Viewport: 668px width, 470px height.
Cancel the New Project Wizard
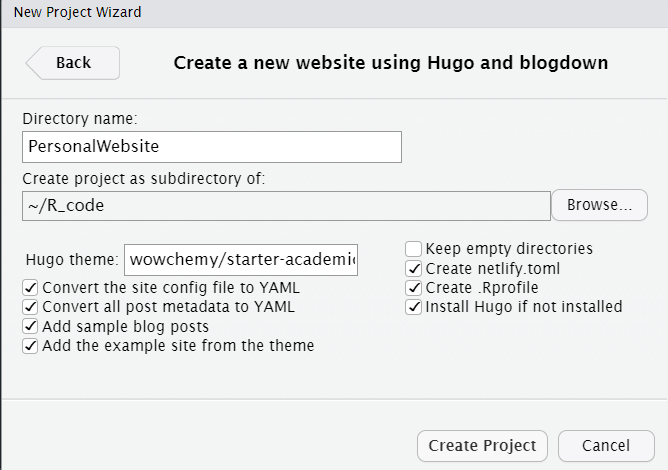(606, 446)
